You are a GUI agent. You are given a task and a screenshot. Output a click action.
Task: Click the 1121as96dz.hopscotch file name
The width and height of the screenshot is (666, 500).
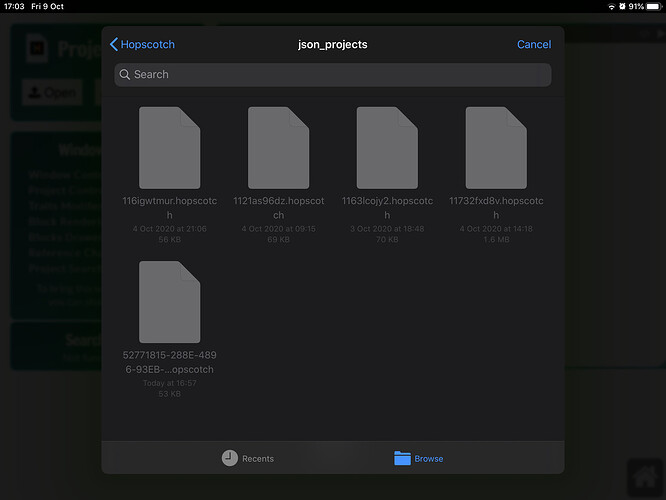(278, 208)
